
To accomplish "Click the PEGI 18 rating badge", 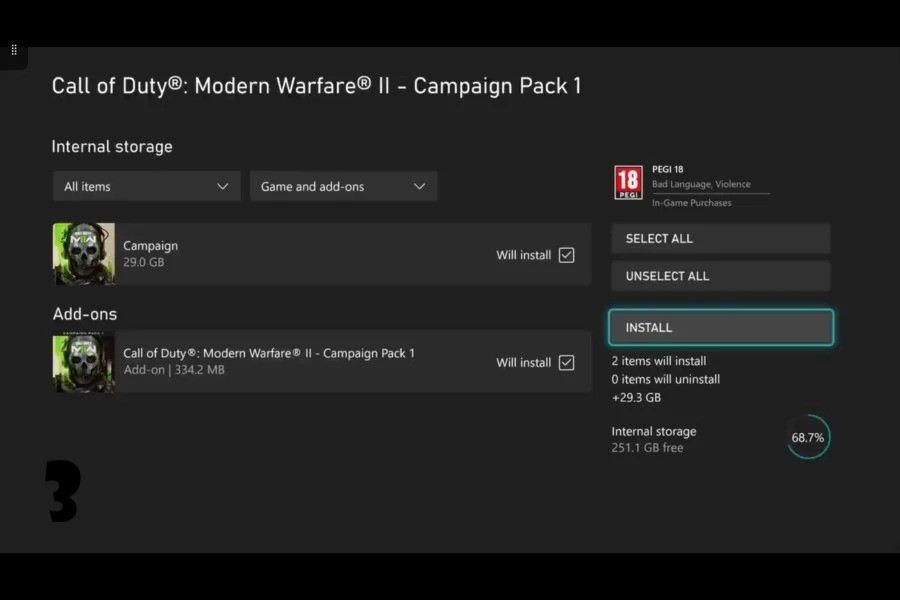I will click(628, 182).
